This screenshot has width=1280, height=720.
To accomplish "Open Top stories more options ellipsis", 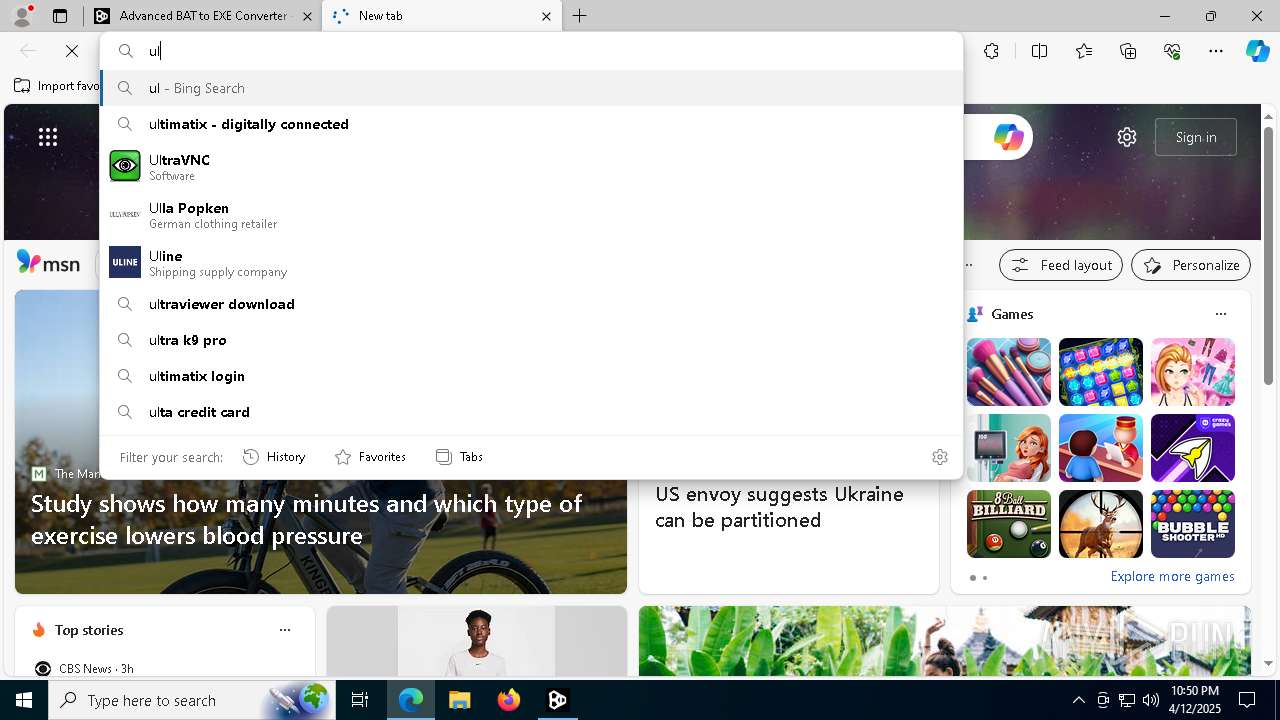I will tap(285, 630).
